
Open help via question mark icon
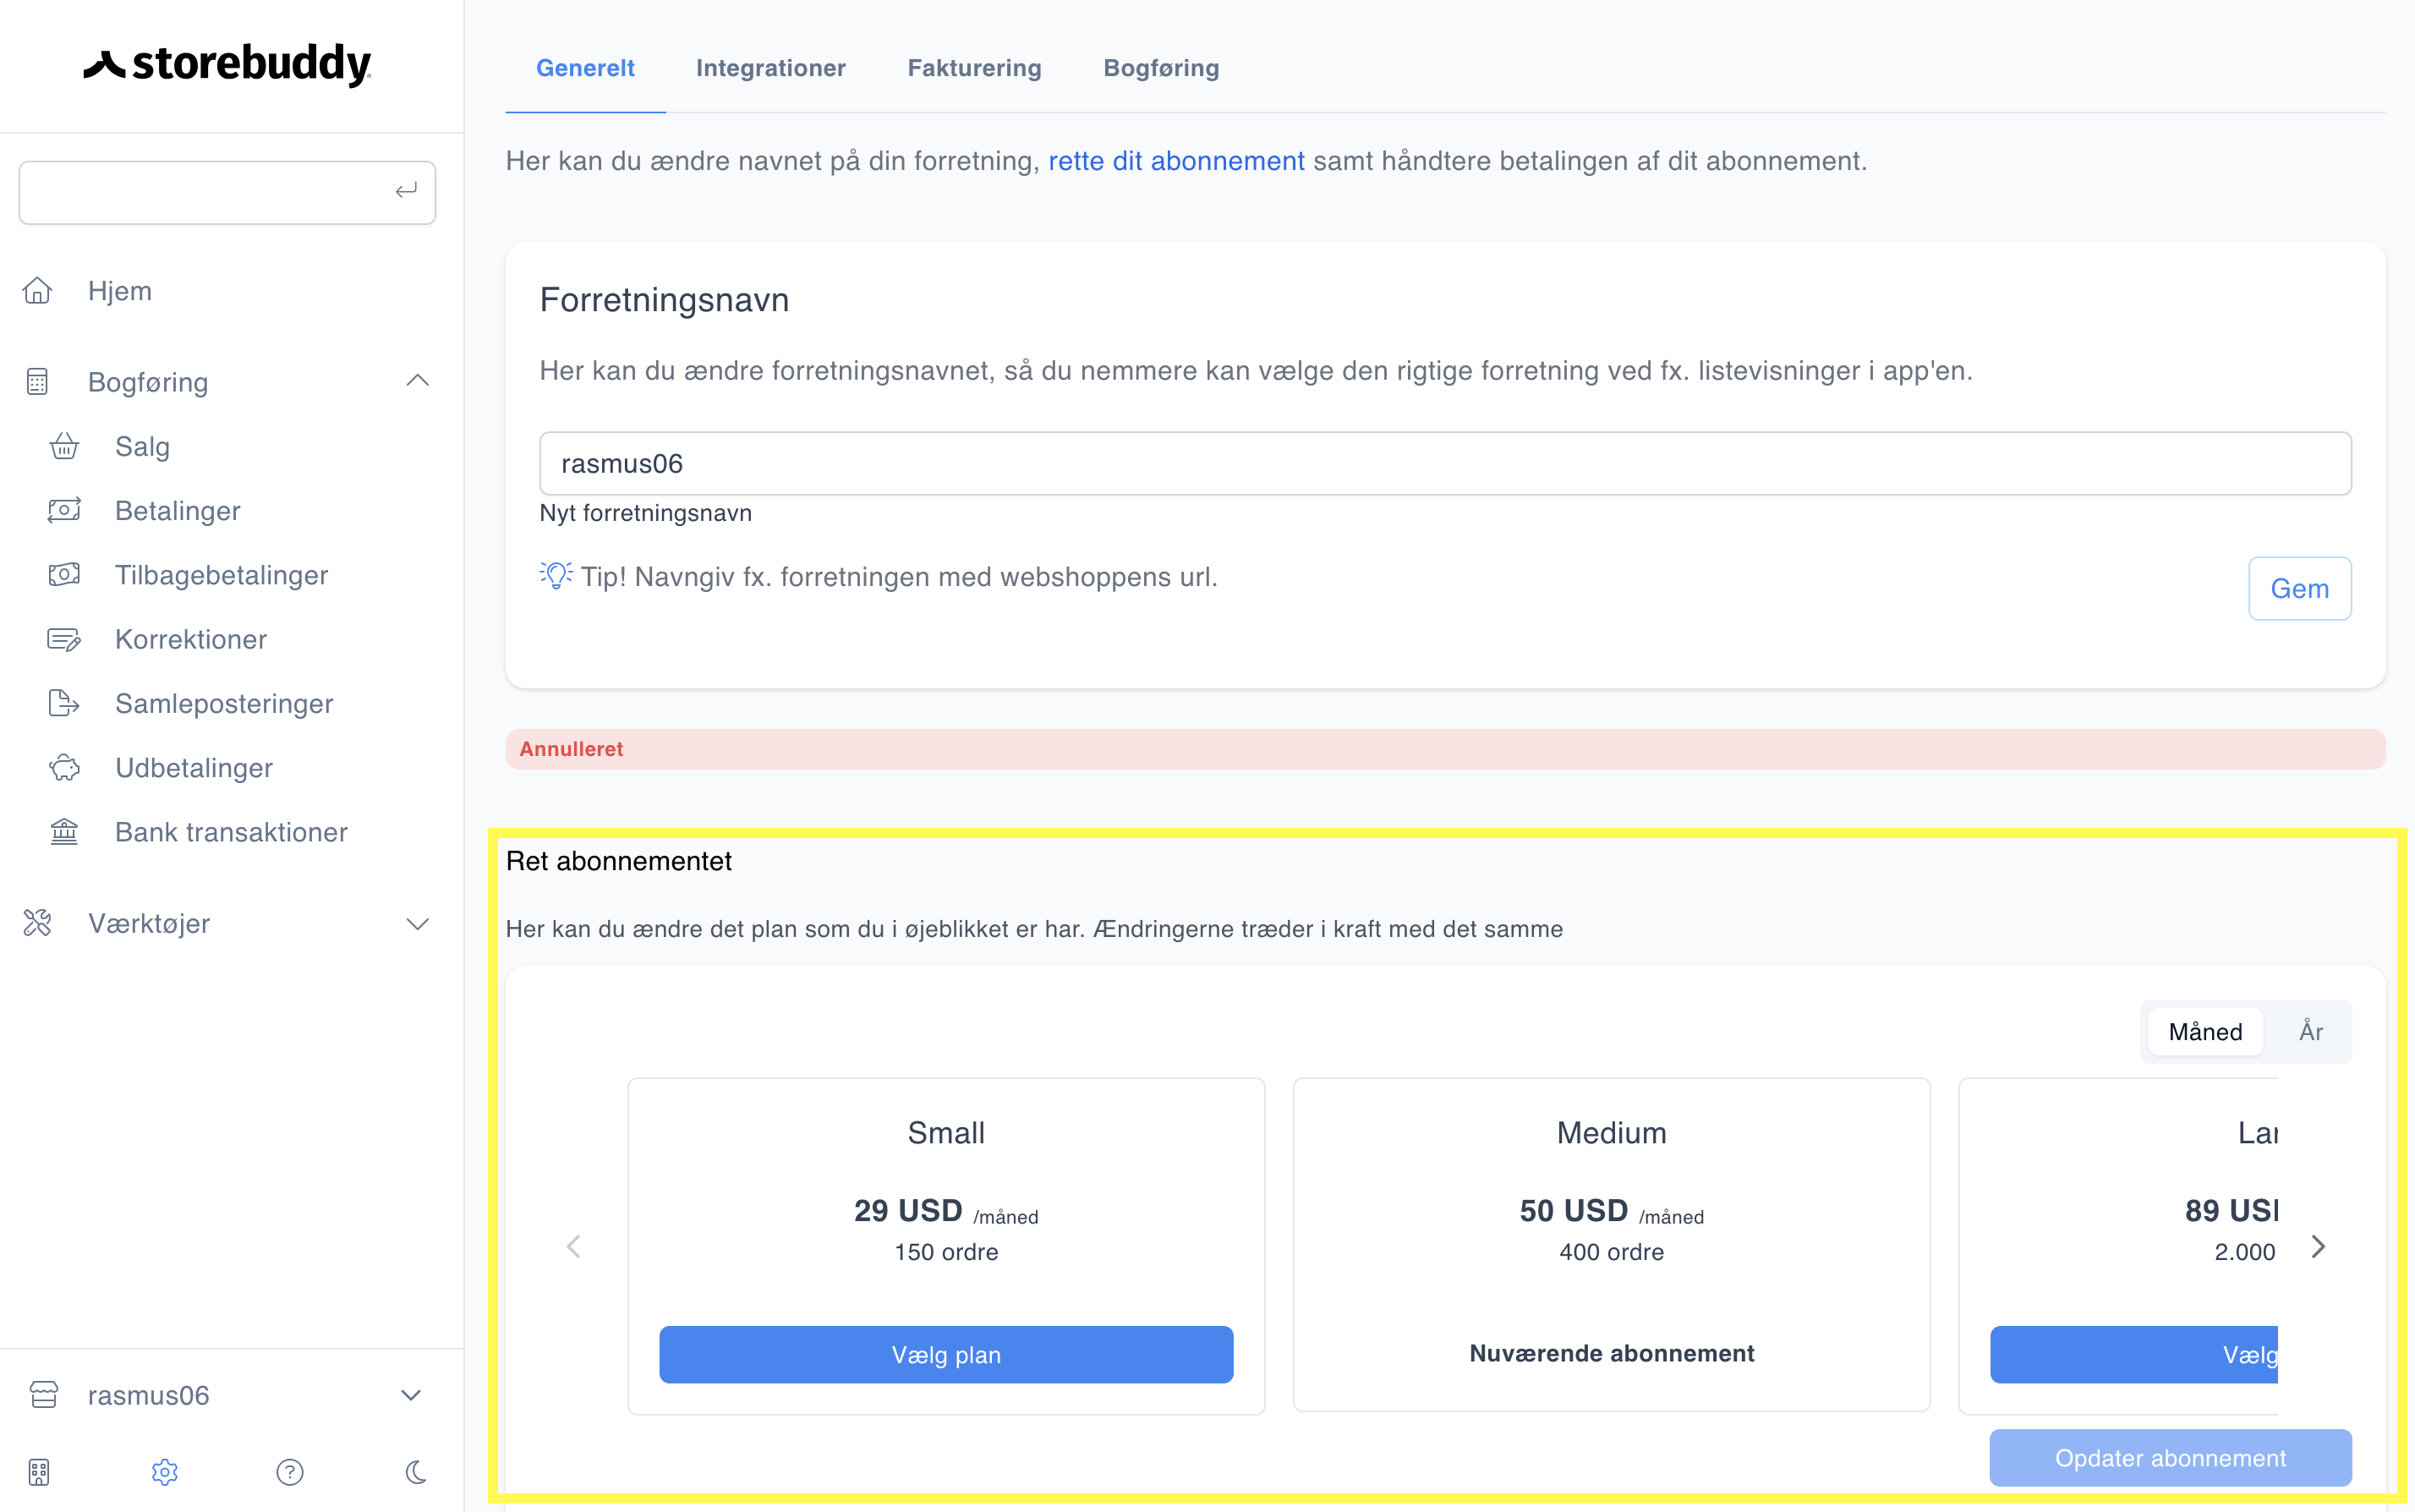(290, 1472)
